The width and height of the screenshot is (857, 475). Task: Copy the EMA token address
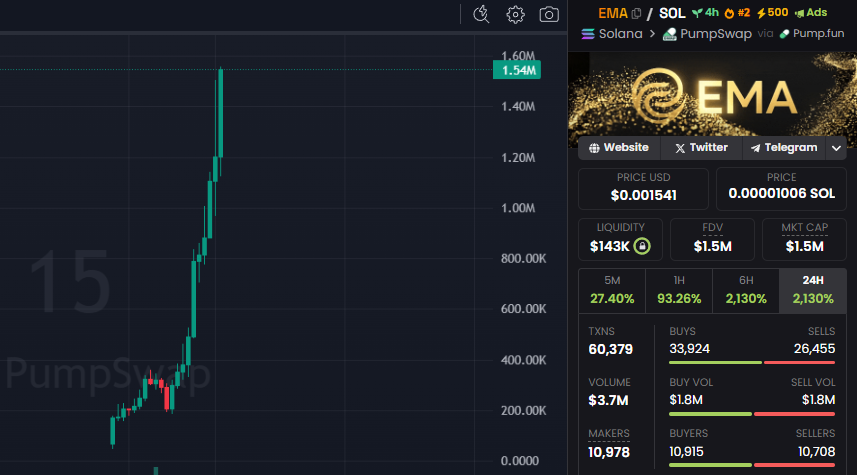point(636,13)
